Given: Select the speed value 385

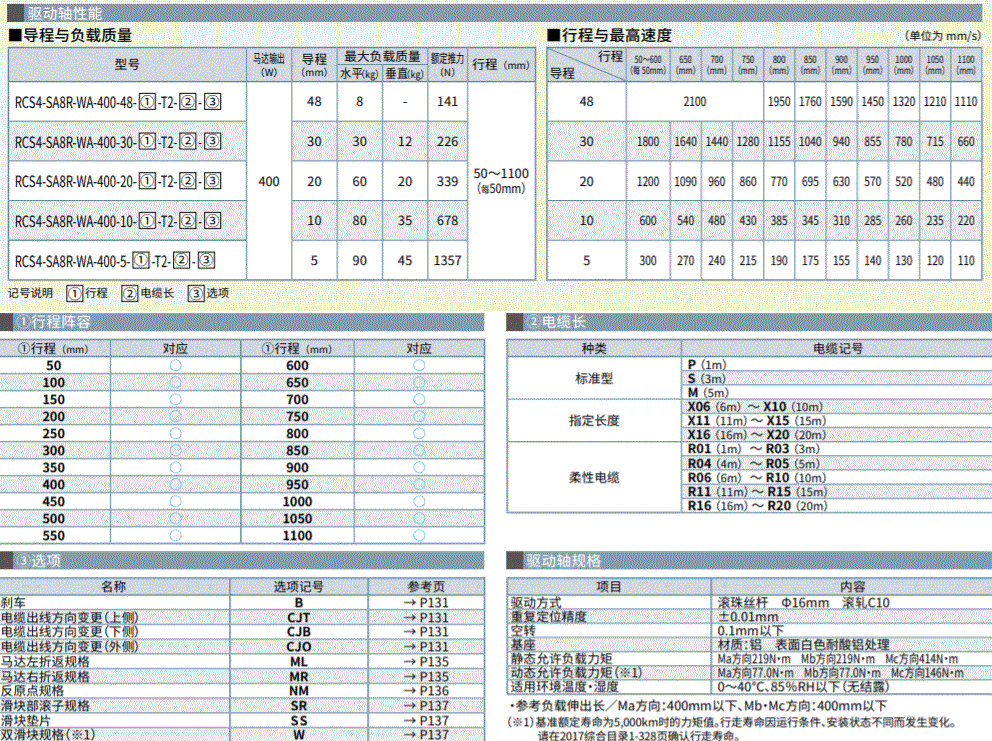Looking at the screenshot, I should (779, 221).
